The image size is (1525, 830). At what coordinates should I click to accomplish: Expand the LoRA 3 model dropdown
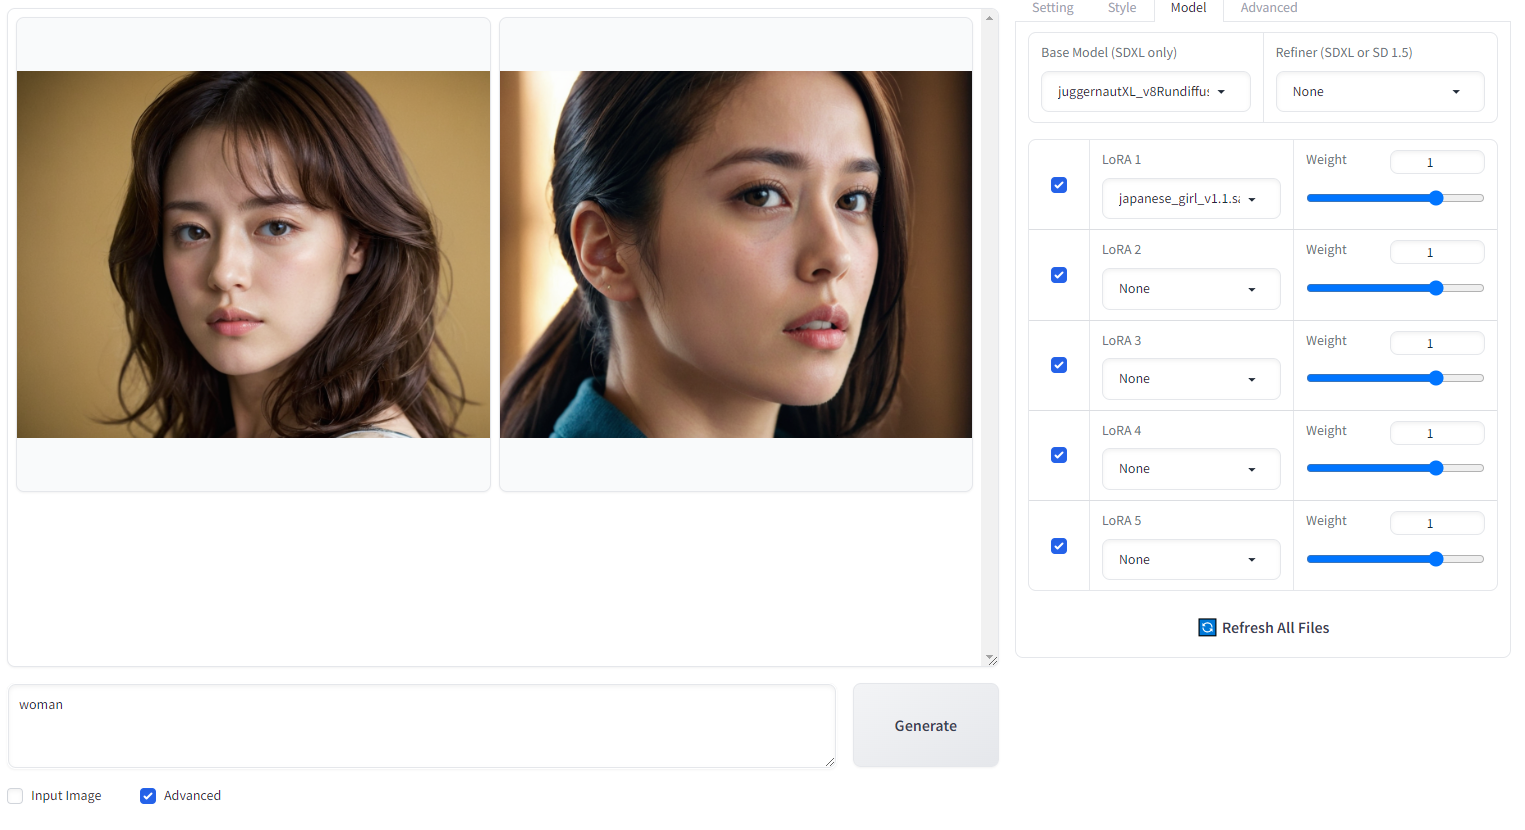click(1190, 378)
